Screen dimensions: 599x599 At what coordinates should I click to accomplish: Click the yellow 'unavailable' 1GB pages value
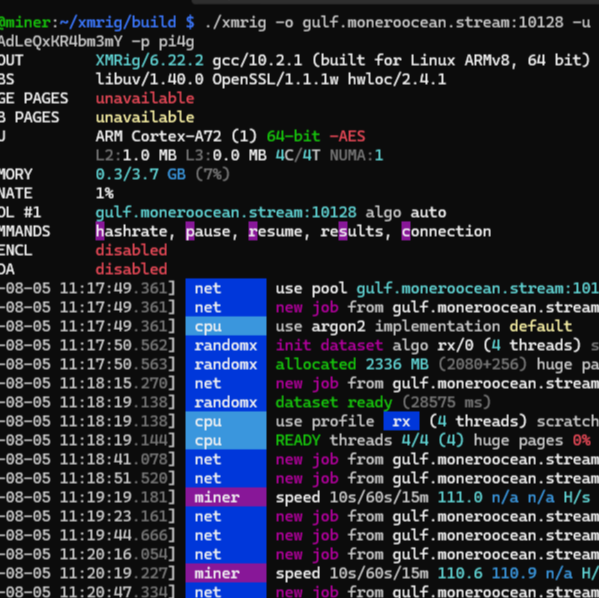tap(145, 117)
